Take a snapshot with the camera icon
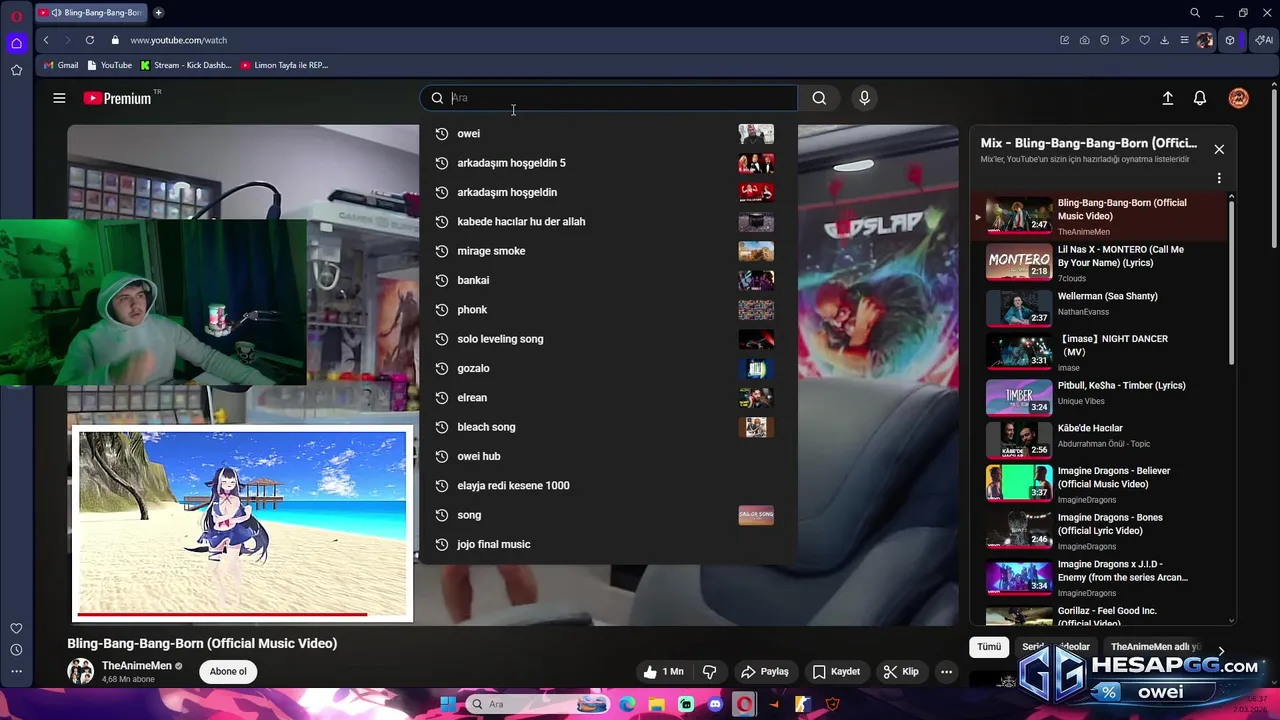Image resolution: width=1280 pixels, height=720 pixels. (1084, 40)
